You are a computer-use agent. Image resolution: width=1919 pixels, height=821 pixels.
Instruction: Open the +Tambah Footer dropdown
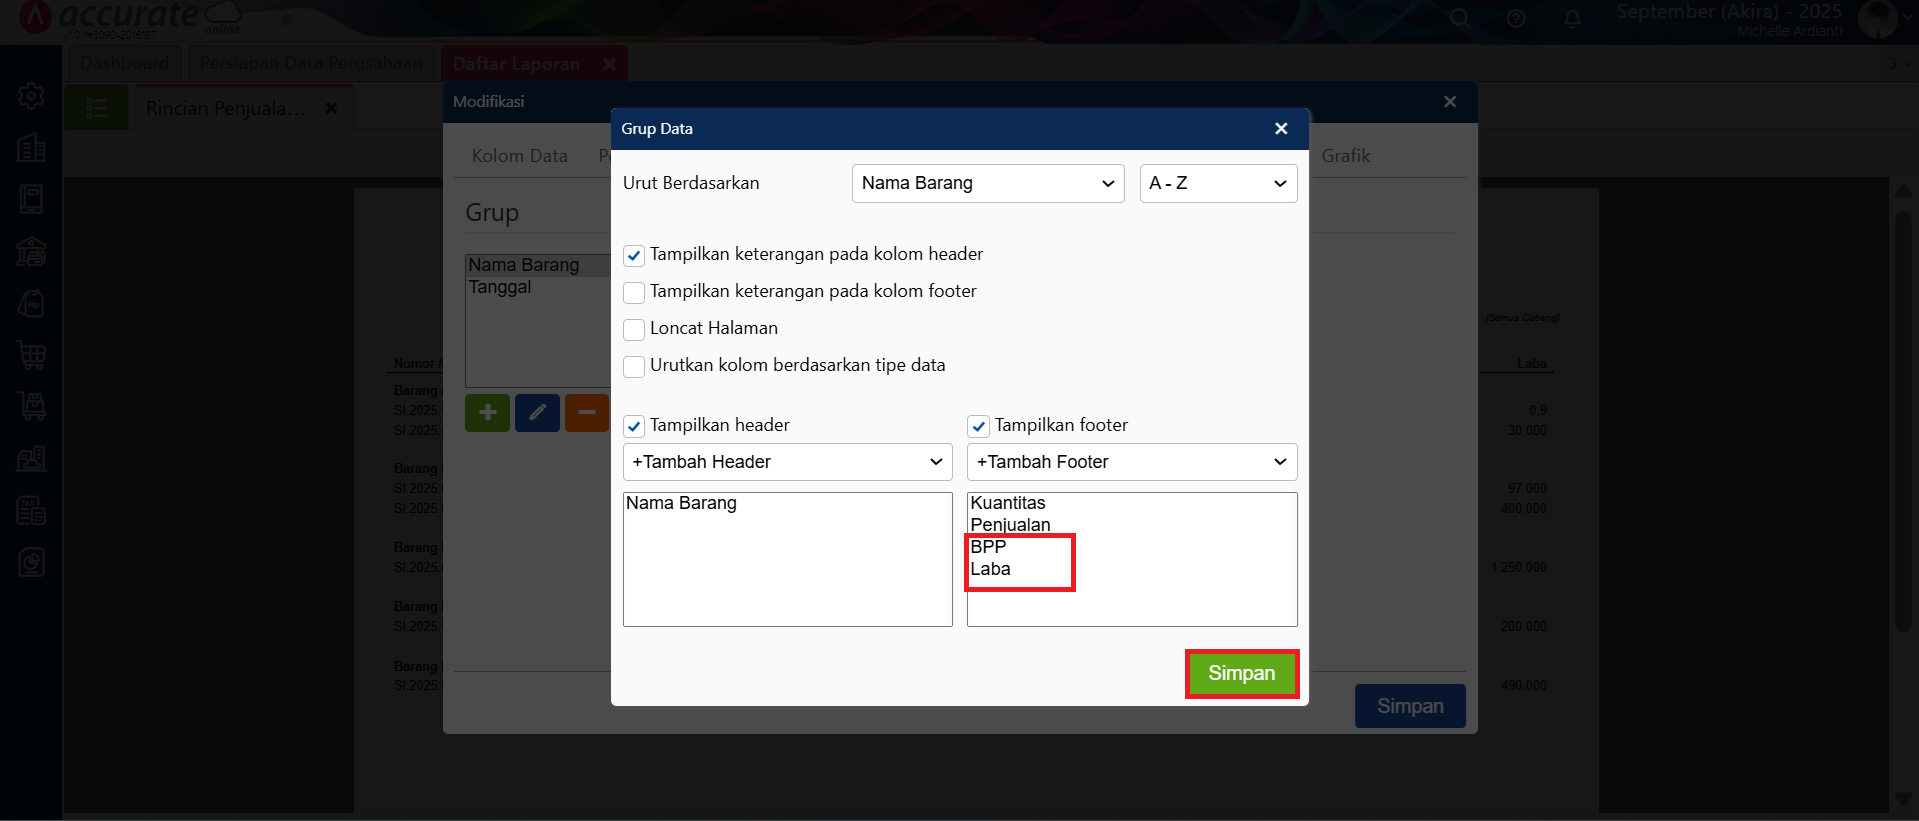point(1131,462)
